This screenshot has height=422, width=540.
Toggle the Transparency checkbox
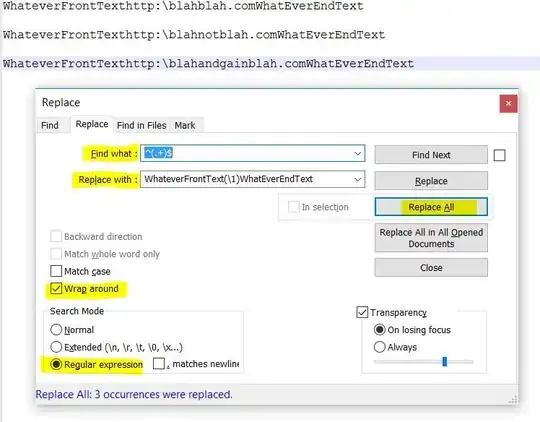coord(362,312)
